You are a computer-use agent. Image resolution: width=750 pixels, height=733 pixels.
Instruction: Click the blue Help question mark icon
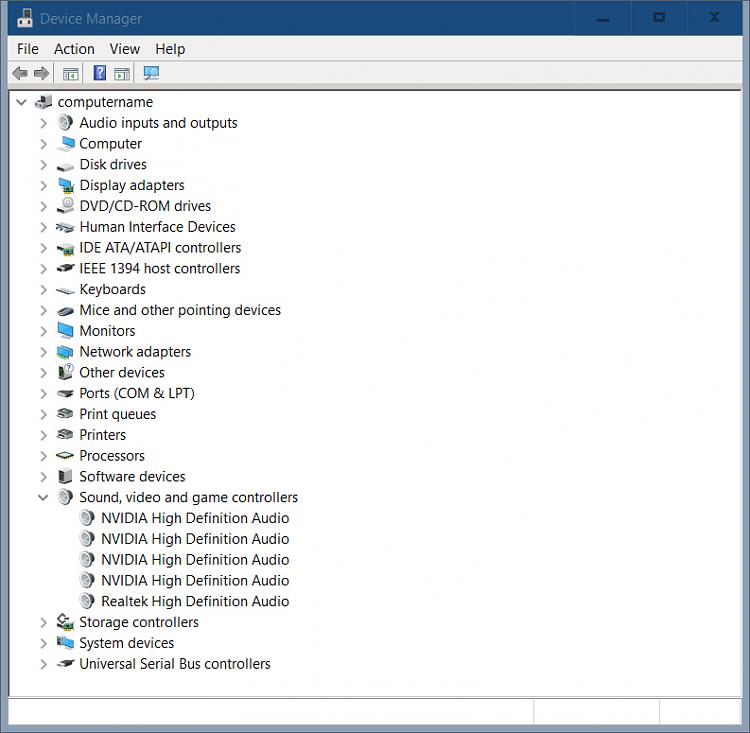coord(99,73)
